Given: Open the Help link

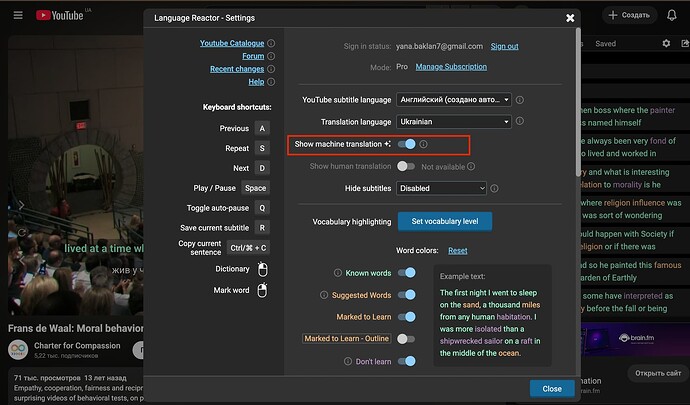Looking at the screenshot, I should pos(256,81).
